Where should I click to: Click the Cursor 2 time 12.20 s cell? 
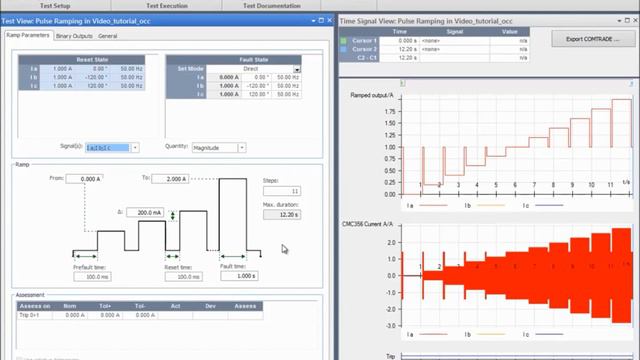[x=400, y=49]
